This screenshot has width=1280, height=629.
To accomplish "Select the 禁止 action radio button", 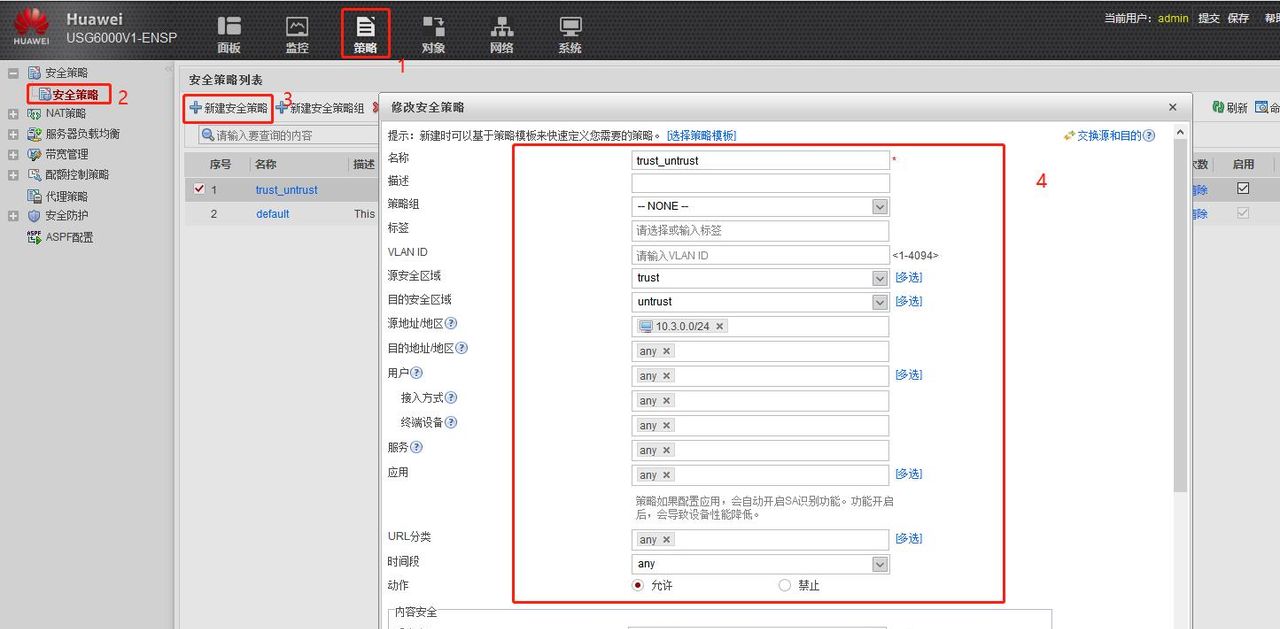I will coord(783,585).
